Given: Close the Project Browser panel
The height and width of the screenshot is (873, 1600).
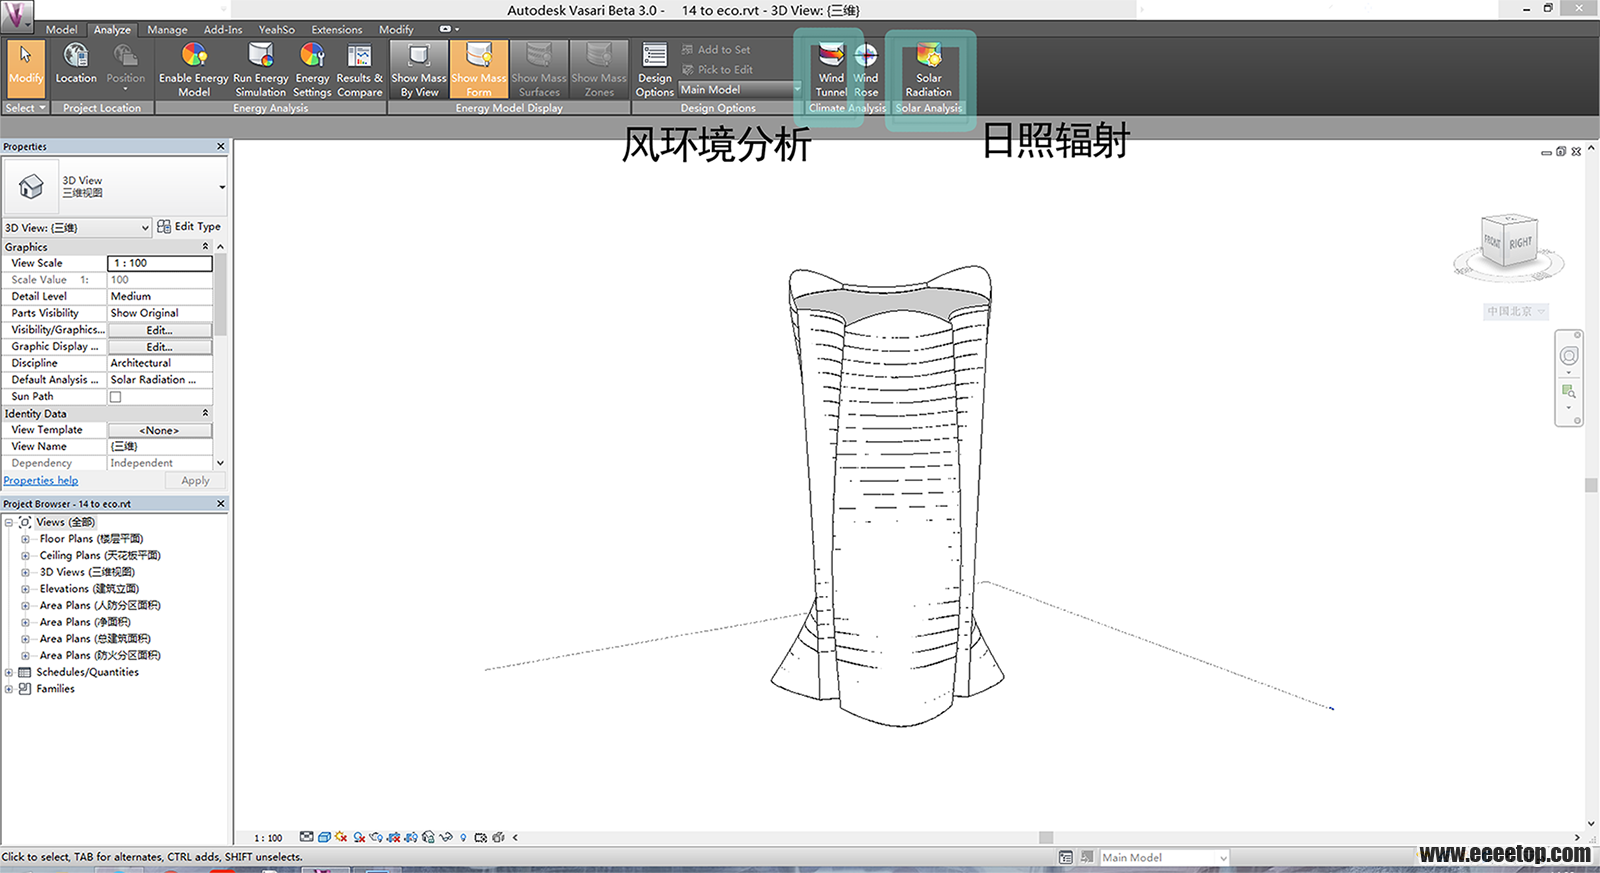Looking at the screenshot, I should pyautogui.click(x=221, y=504).
